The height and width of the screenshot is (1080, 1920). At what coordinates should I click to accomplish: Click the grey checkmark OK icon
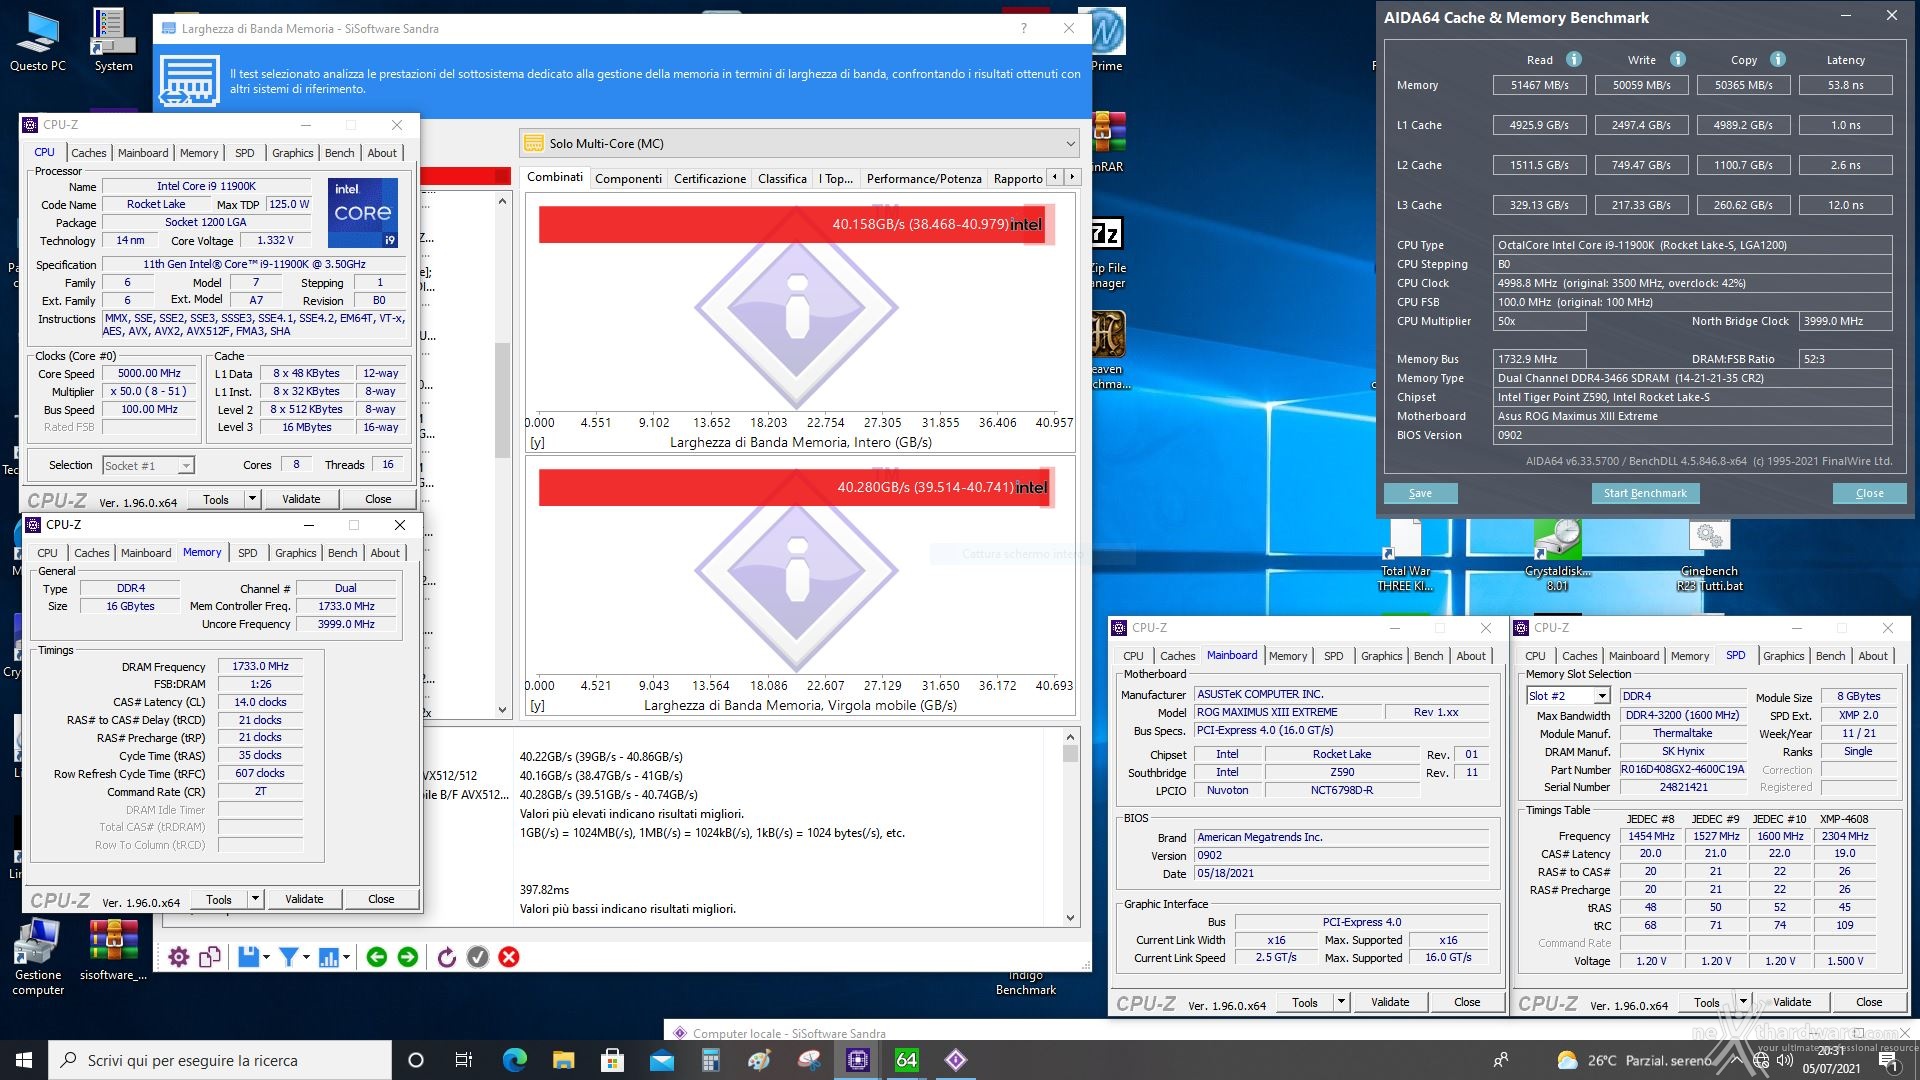478,958
